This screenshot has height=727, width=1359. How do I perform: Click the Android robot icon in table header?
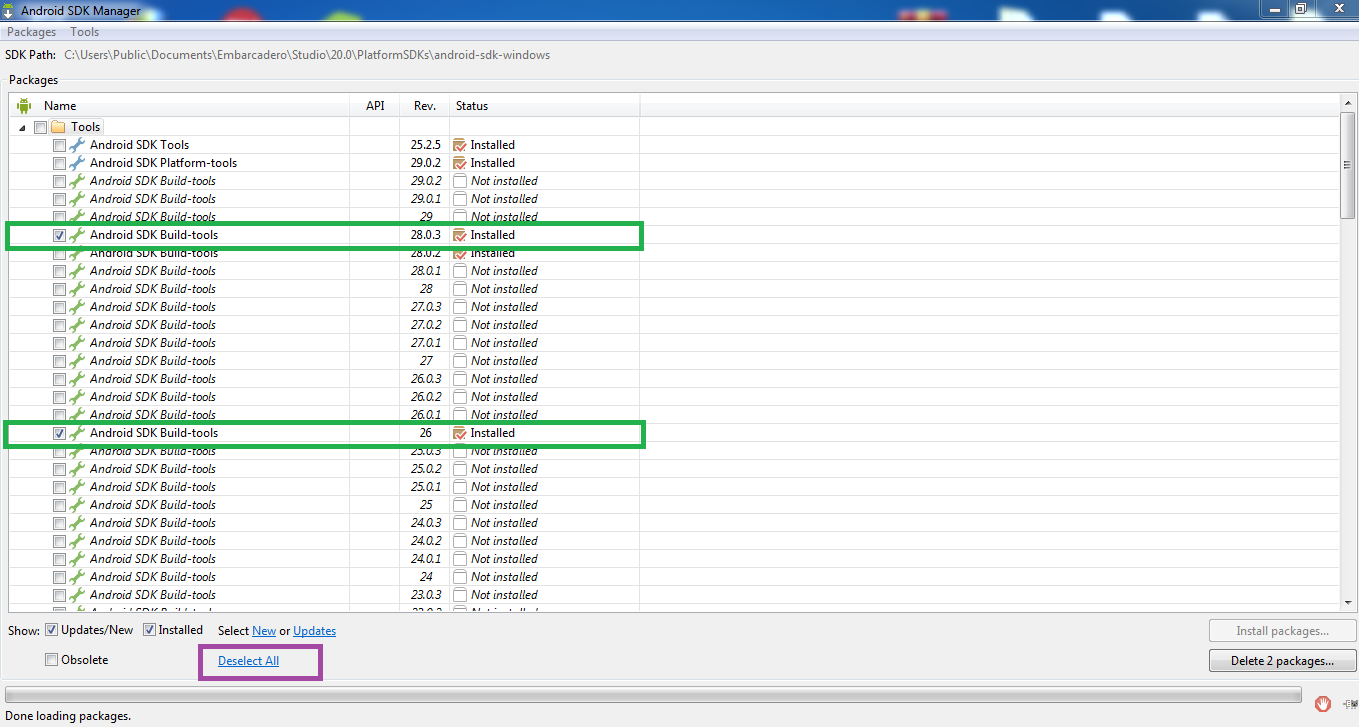[24, 105]
